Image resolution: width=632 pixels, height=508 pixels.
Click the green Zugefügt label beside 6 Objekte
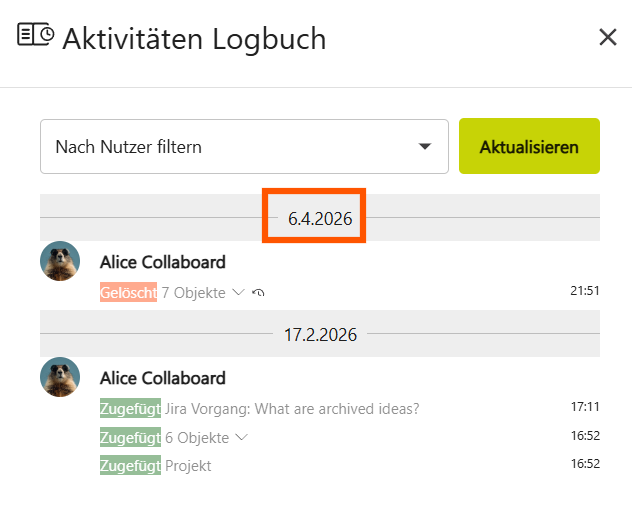point(130,437)
